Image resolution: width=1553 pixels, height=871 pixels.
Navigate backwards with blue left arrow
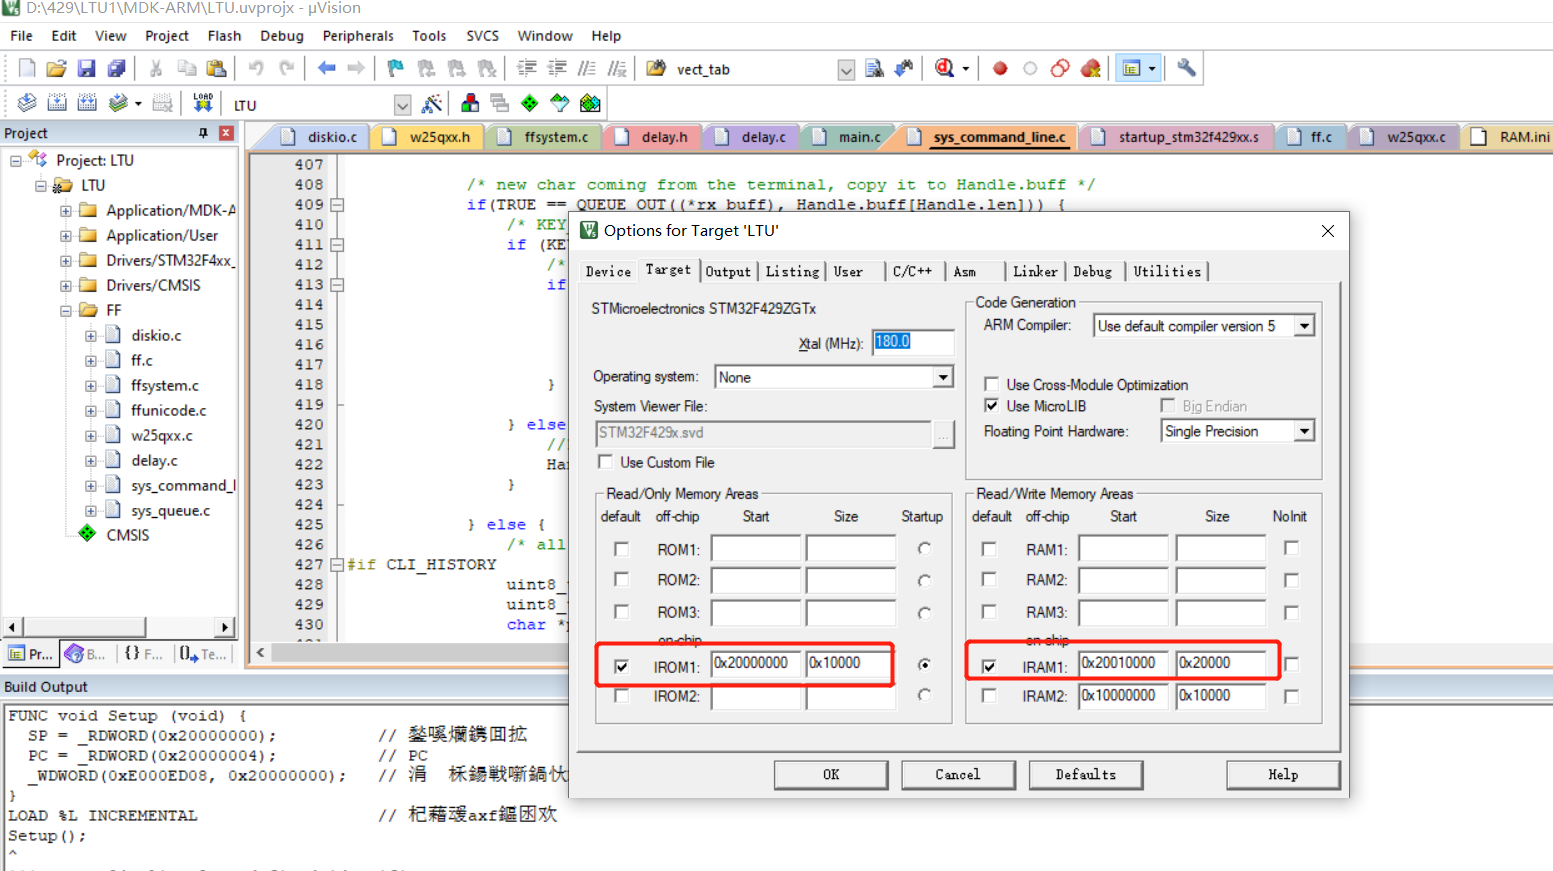(x=326, y=68)
